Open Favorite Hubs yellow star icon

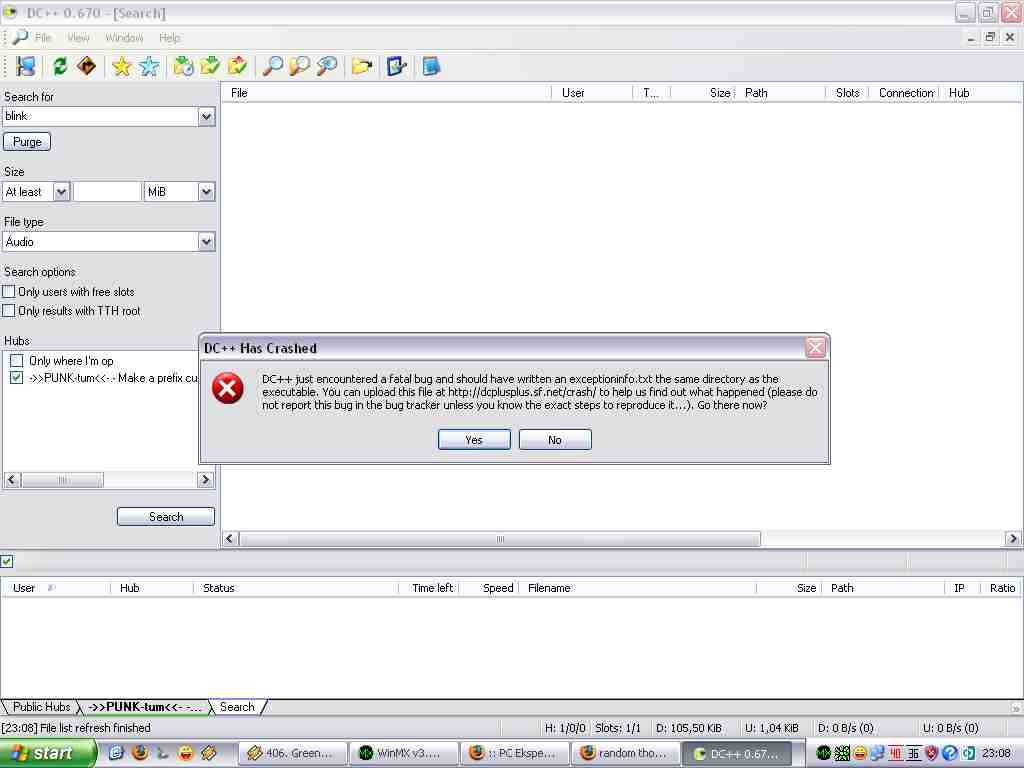pos(122,66)
